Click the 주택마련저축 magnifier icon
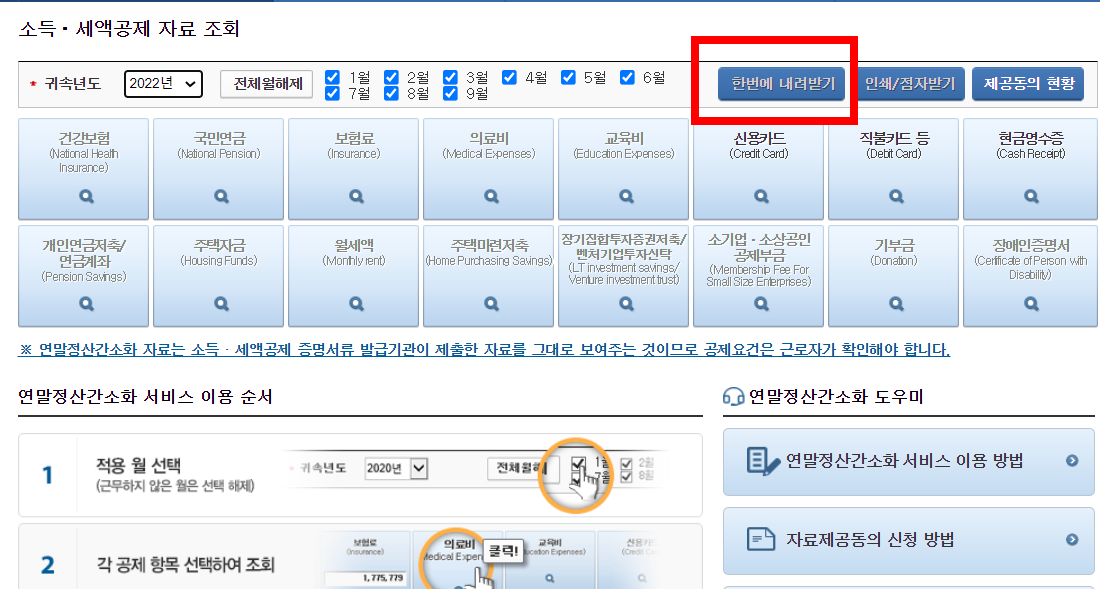Image resolution: width=1100 pixels, height=589 pixels. coord(492,304)
